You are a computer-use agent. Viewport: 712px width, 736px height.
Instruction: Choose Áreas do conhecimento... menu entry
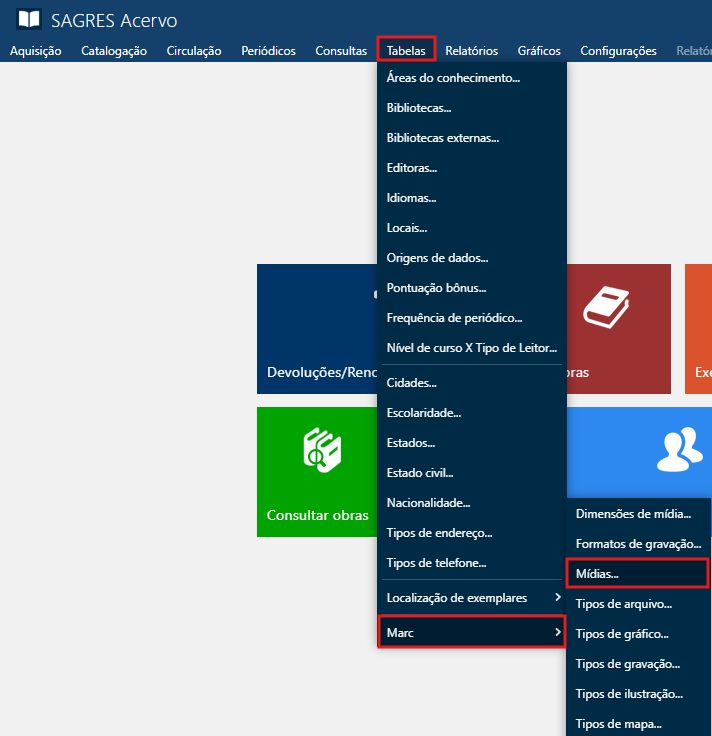453,78
